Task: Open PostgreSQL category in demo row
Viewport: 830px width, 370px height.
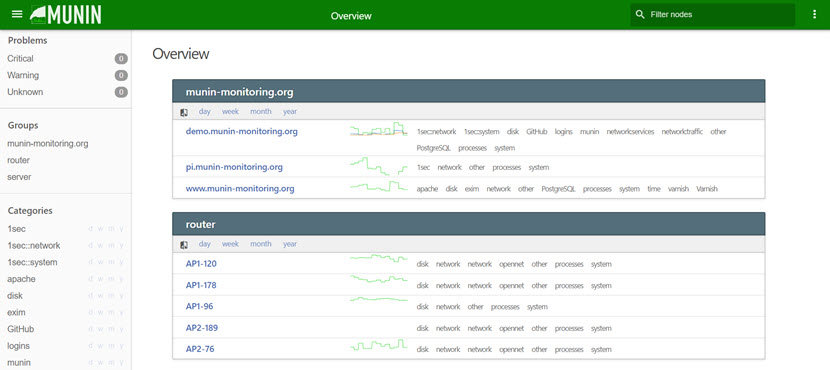Action: (434, 148)
